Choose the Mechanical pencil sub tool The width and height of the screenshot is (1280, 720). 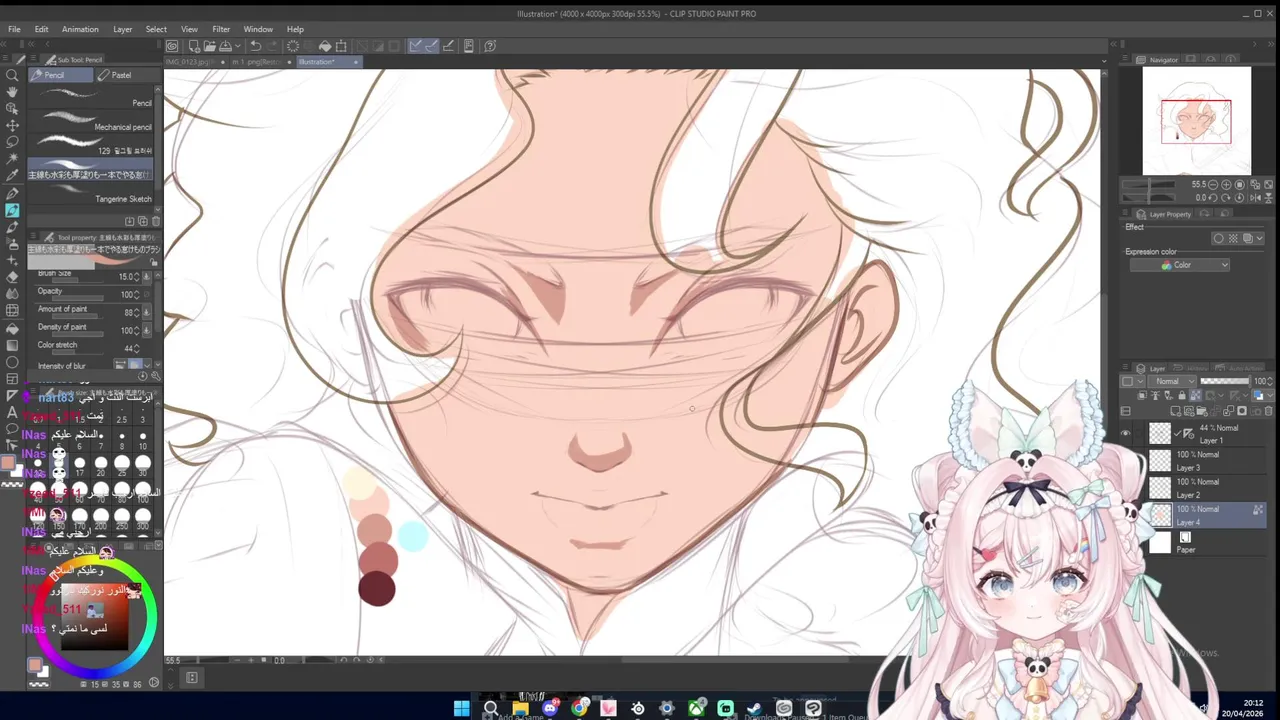92,121
